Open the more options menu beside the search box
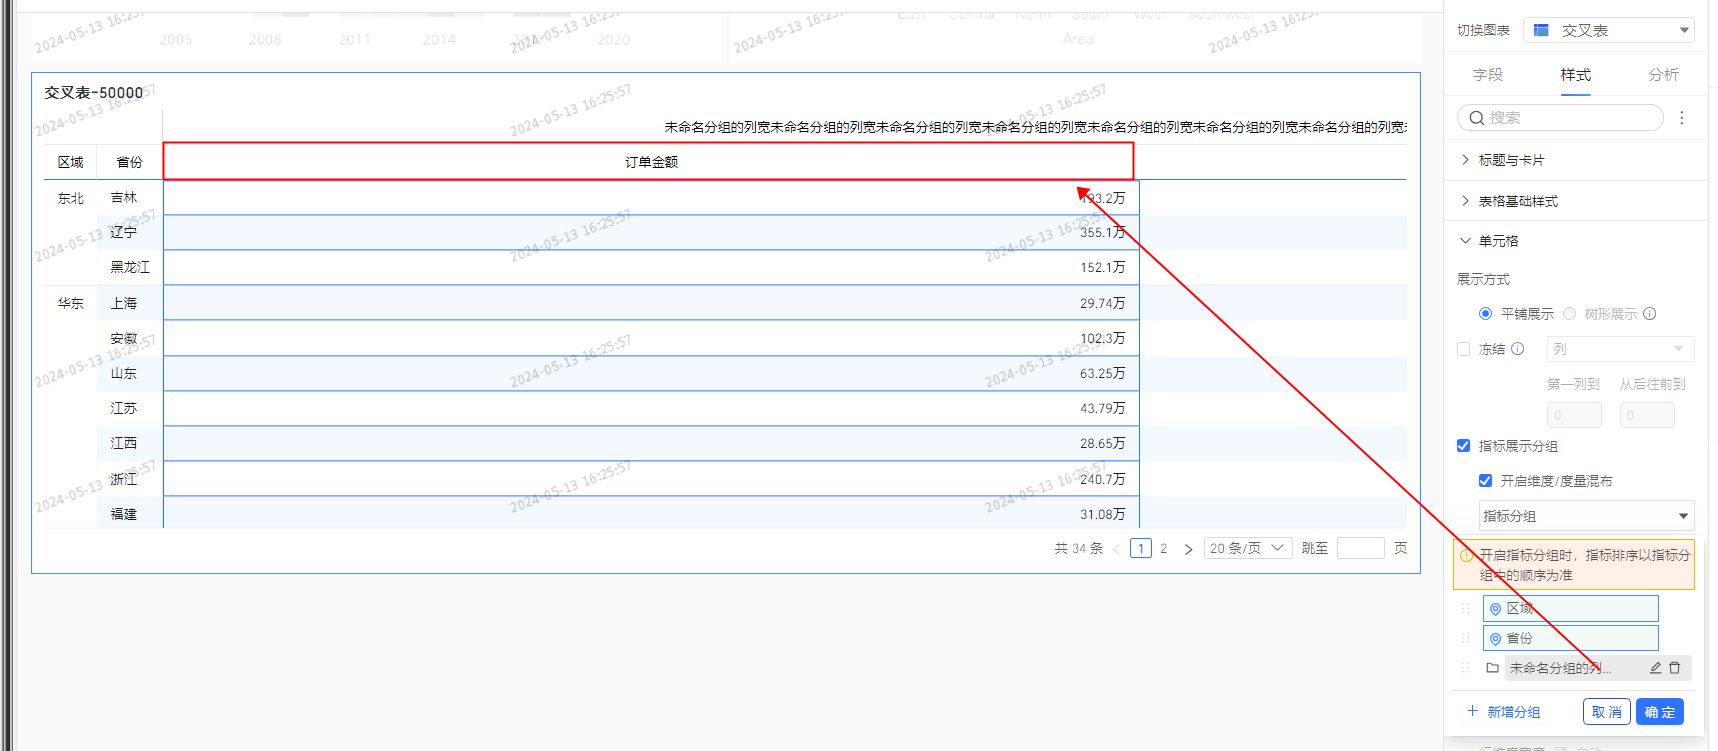 1682,118
